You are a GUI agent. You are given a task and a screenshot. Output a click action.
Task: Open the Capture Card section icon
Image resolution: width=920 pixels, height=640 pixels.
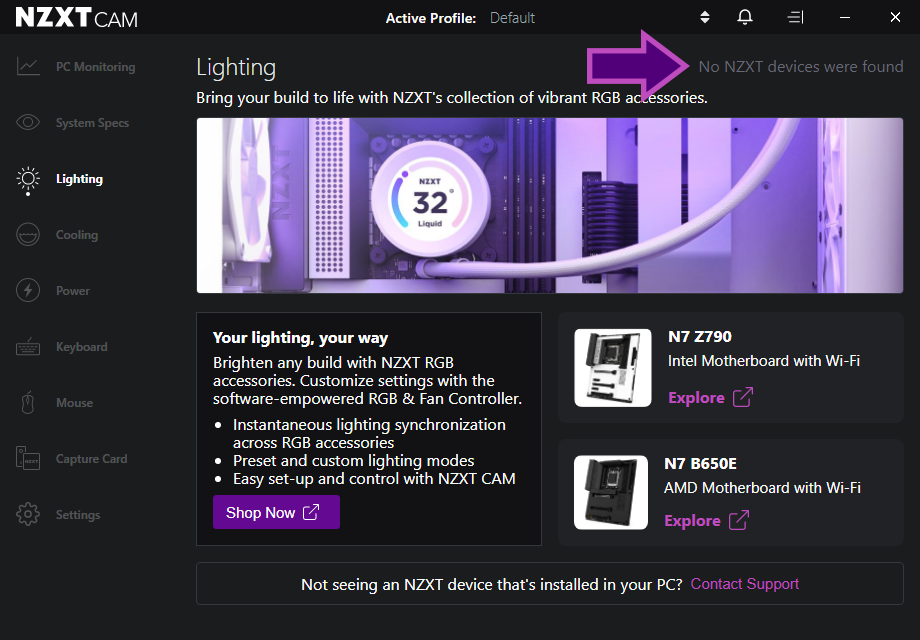[x=28, y=458]
